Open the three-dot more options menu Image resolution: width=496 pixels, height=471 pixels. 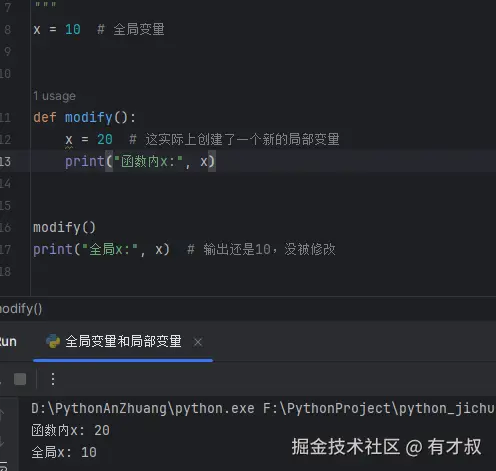tap(53, 379)
